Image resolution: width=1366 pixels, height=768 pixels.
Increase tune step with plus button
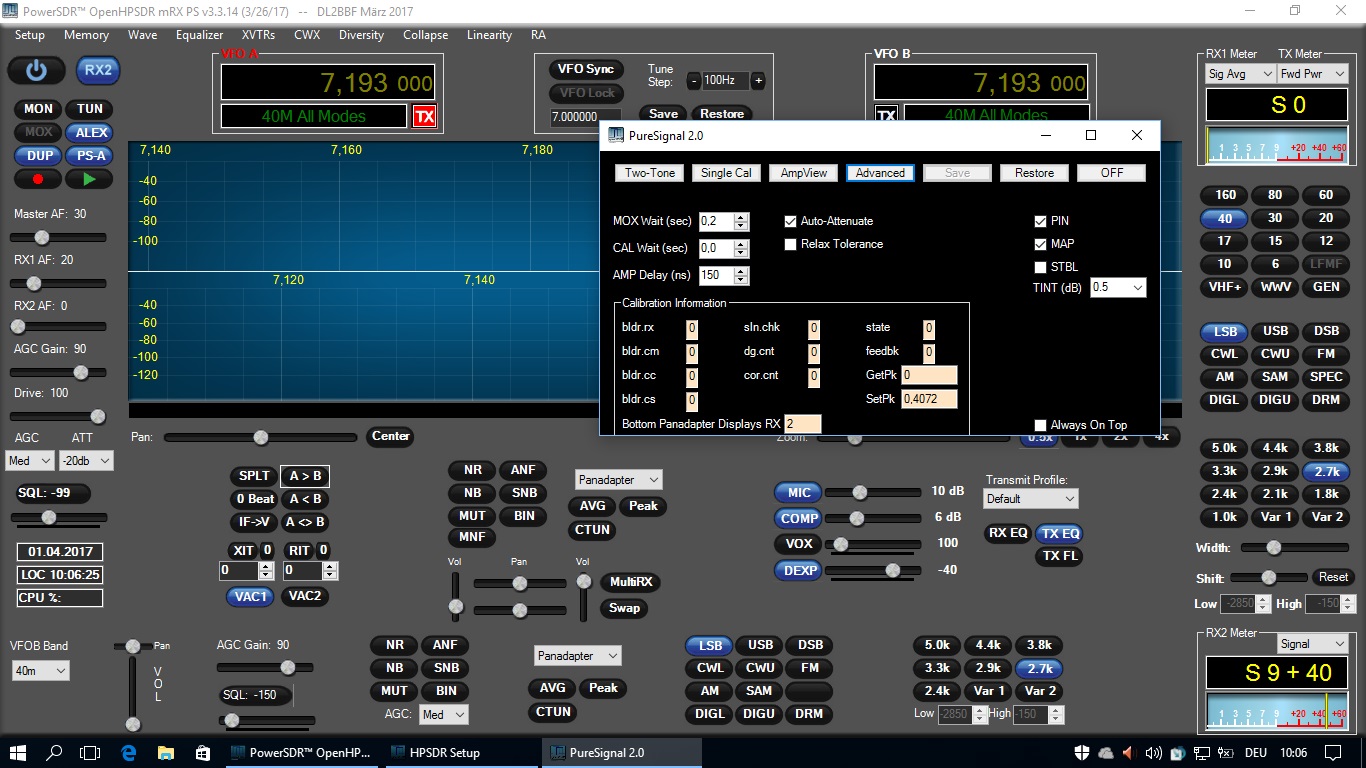[758, 80]
